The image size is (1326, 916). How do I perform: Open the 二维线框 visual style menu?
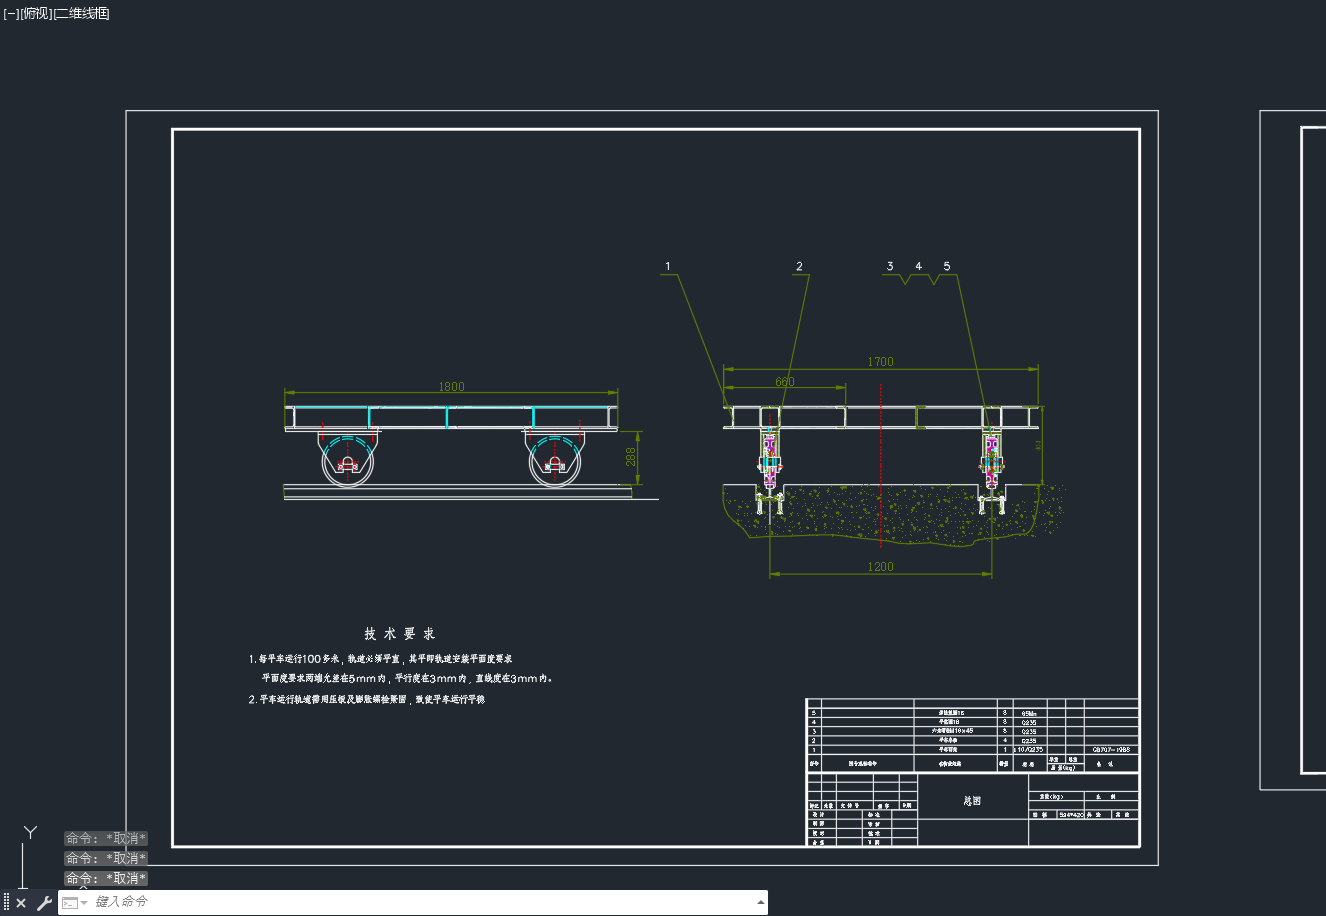click(x=81, y=13)
